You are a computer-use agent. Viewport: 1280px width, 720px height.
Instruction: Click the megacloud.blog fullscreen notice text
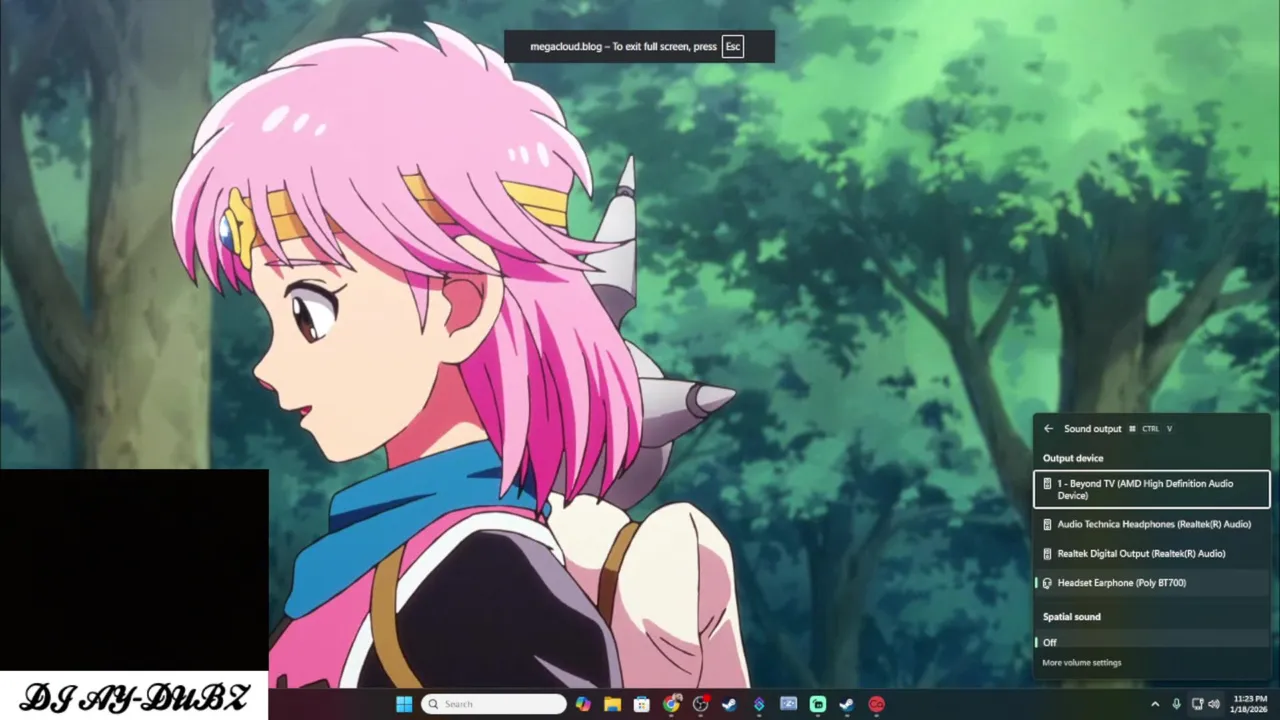click(623, 46)
